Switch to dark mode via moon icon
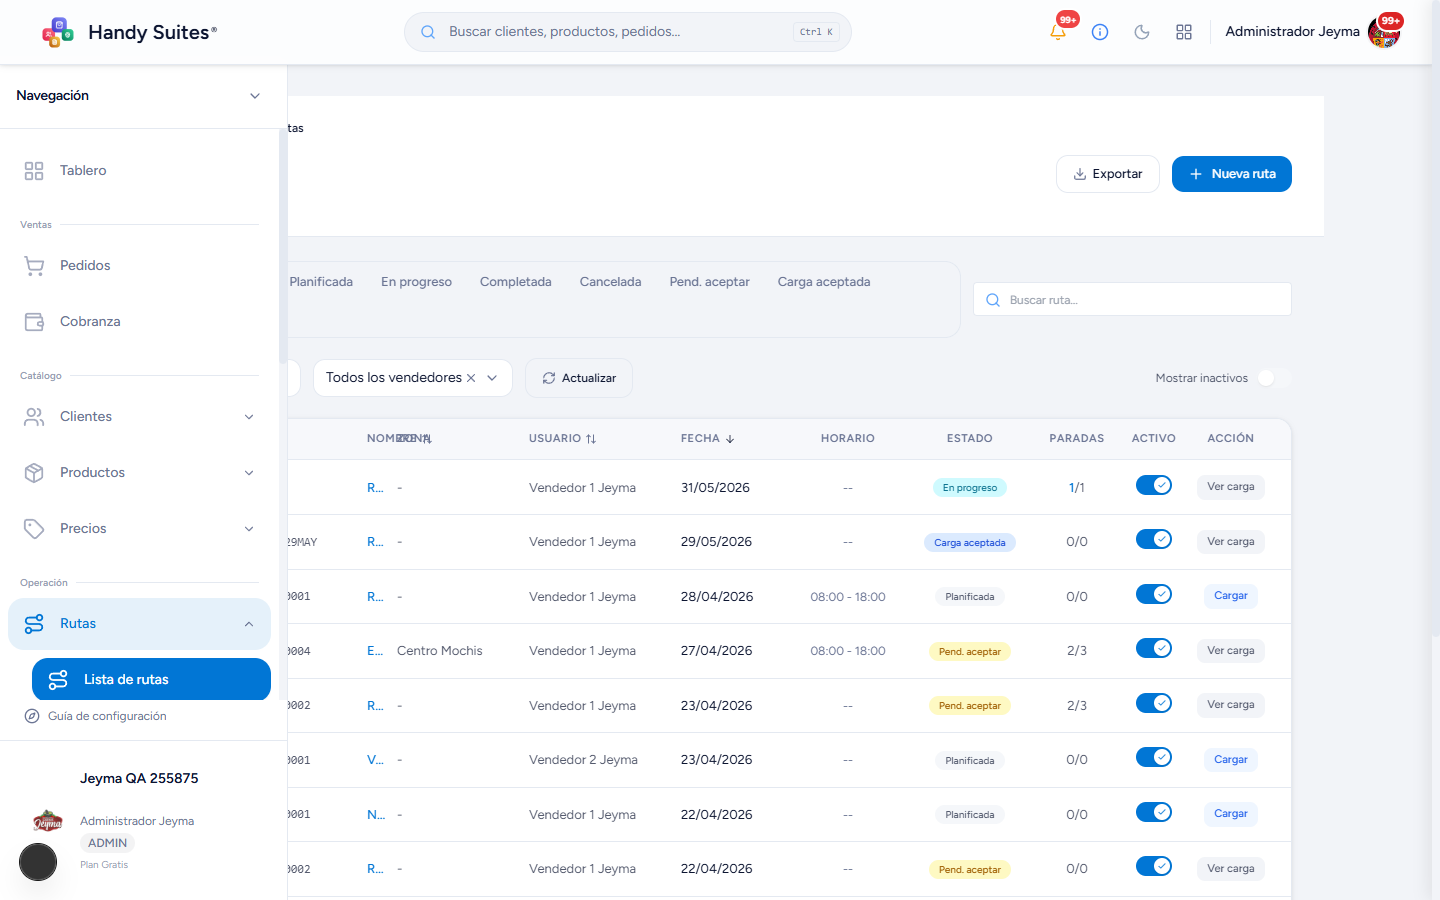Image resolution: width=1440 pixels, height=900 pixels. tap(1142, 32)
